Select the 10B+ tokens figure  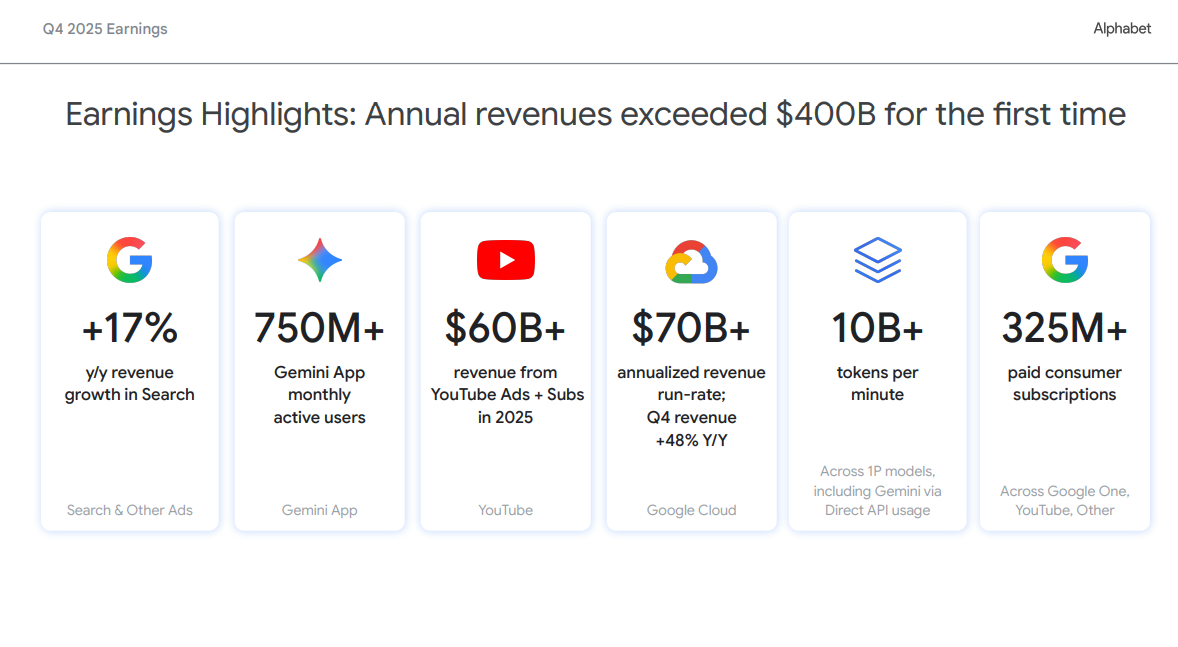[877, 327]
